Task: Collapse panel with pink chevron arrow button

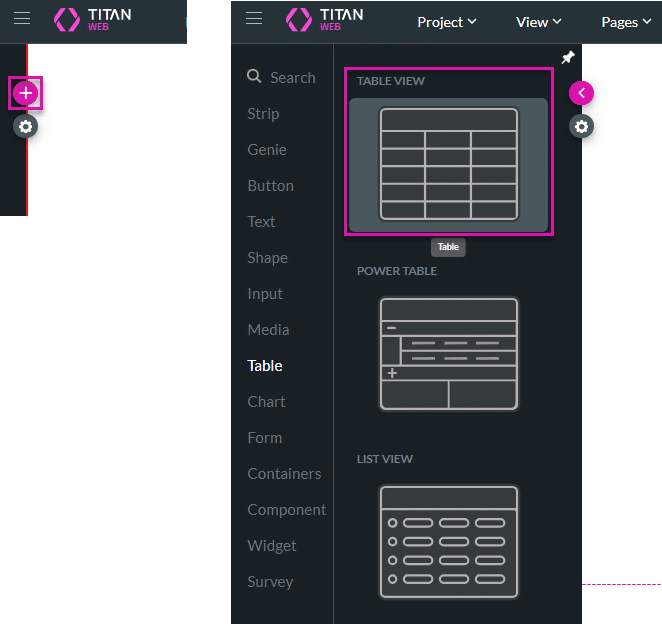Action: click(x=582, y=93)
